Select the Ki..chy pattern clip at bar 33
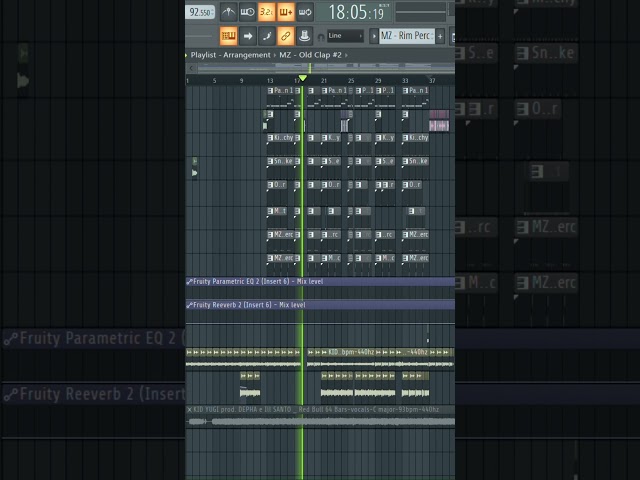 click(415, 144)
